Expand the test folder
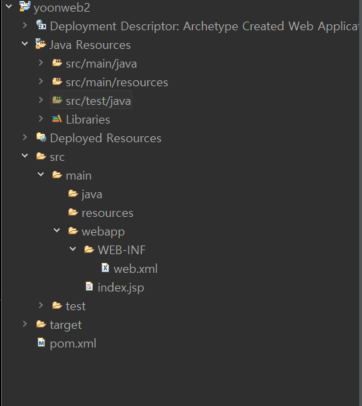Image resolution: width=362 pixels, height=406 pixels. [x=41, y=305]
